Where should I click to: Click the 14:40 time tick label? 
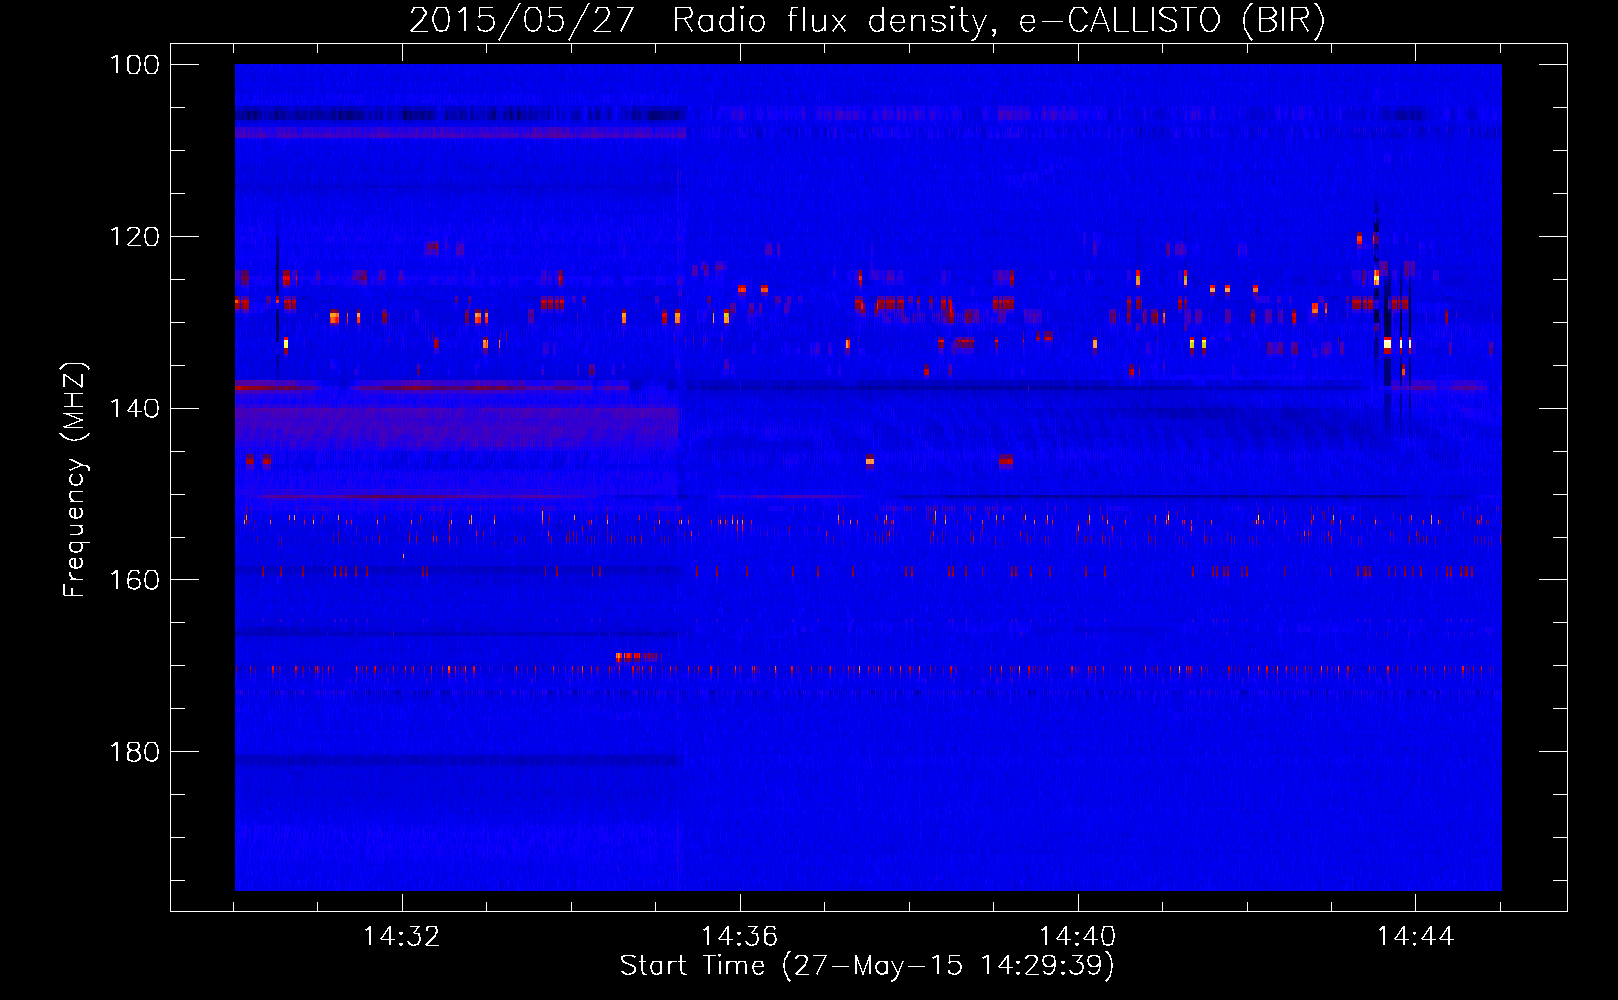pyautogui.click(x=1078, y=937)
